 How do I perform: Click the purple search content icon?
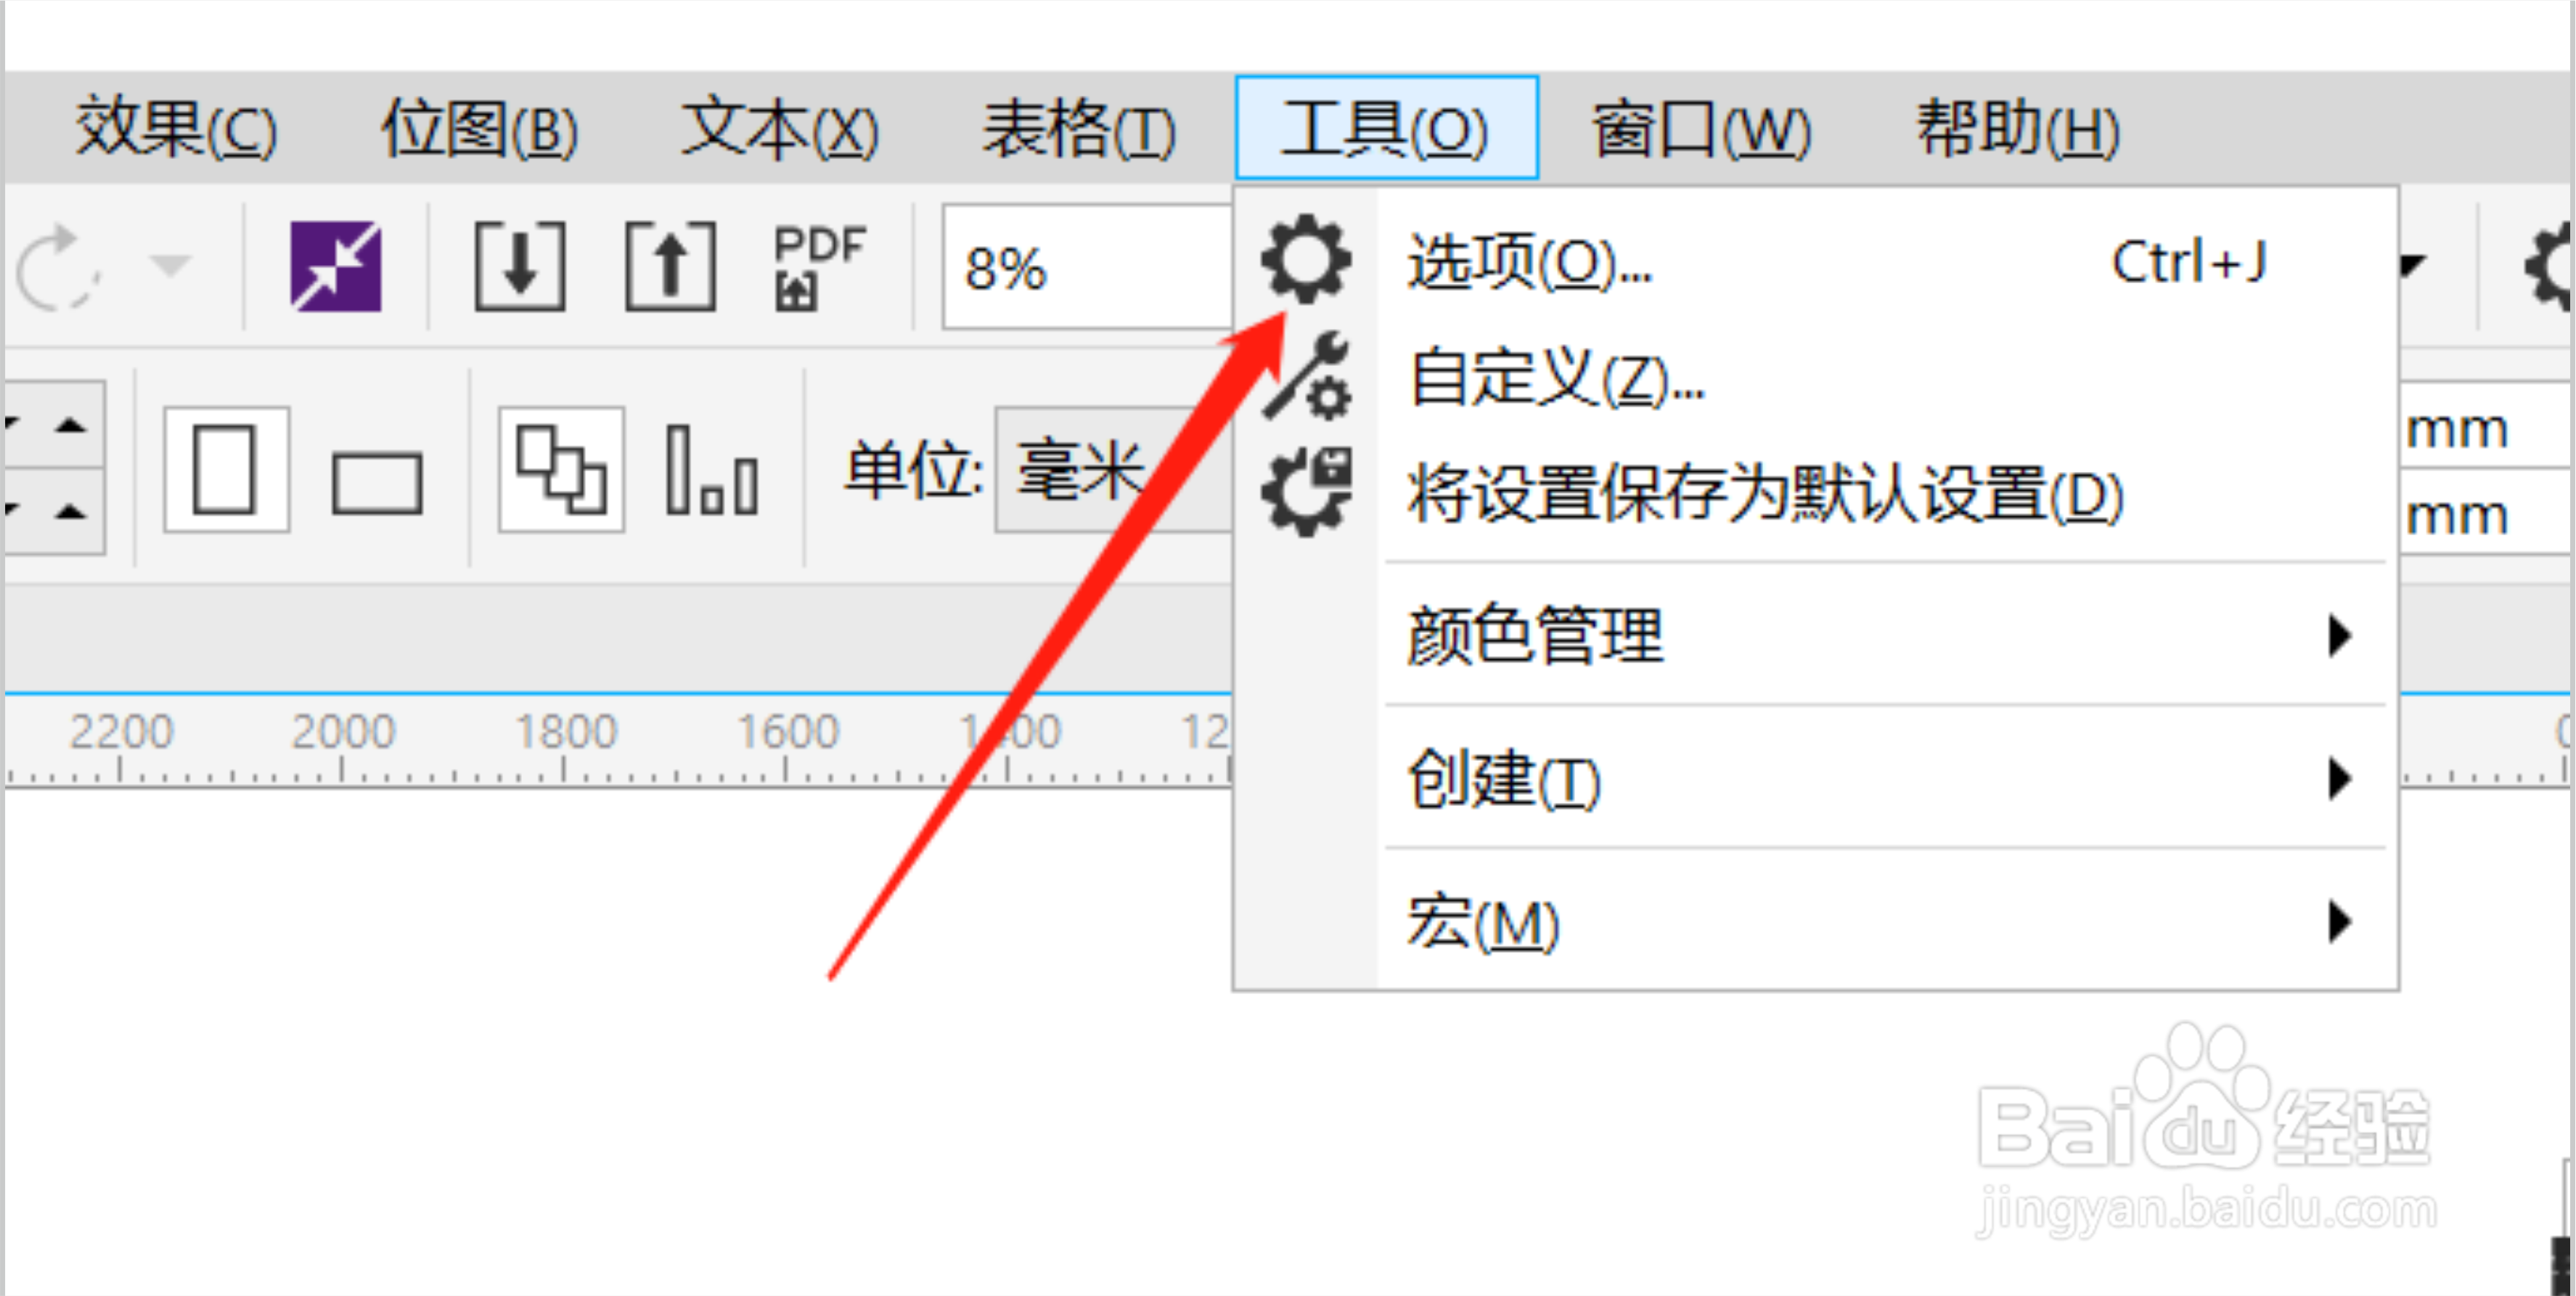coord(335,266)
